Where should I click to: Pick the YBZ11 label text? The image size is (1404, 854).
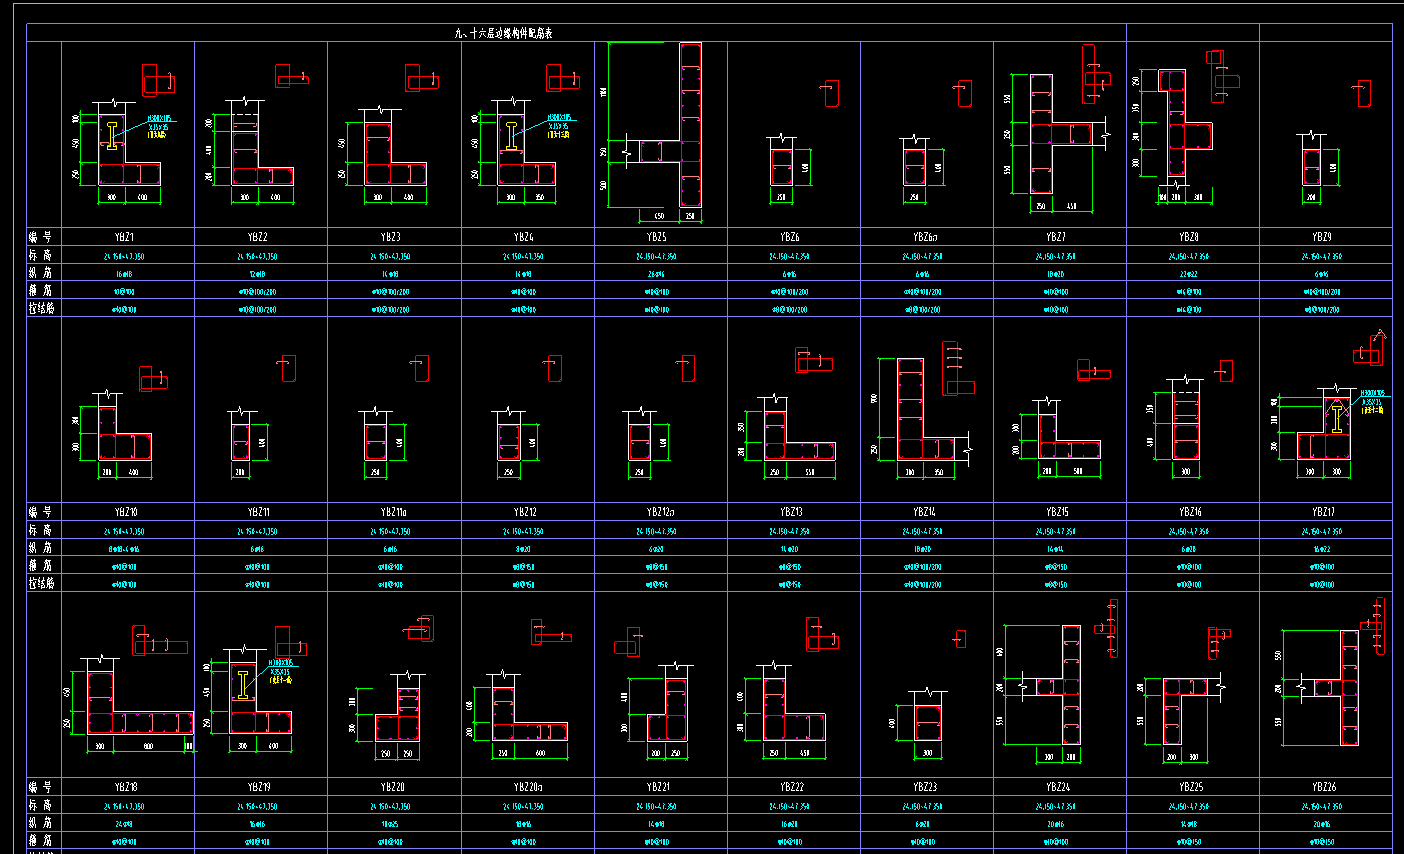(x=258, y=512)
